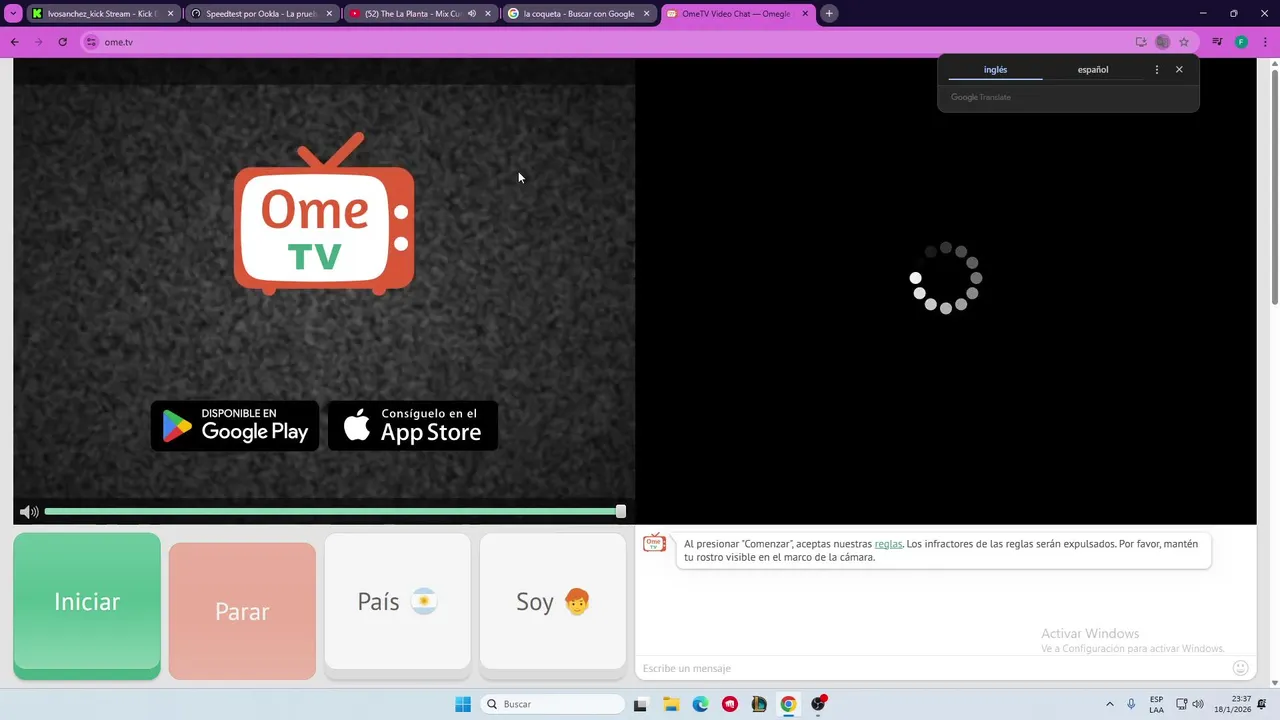
Task: Switch ESP LAA keyboard language
Action: (x=1156, y=704)
